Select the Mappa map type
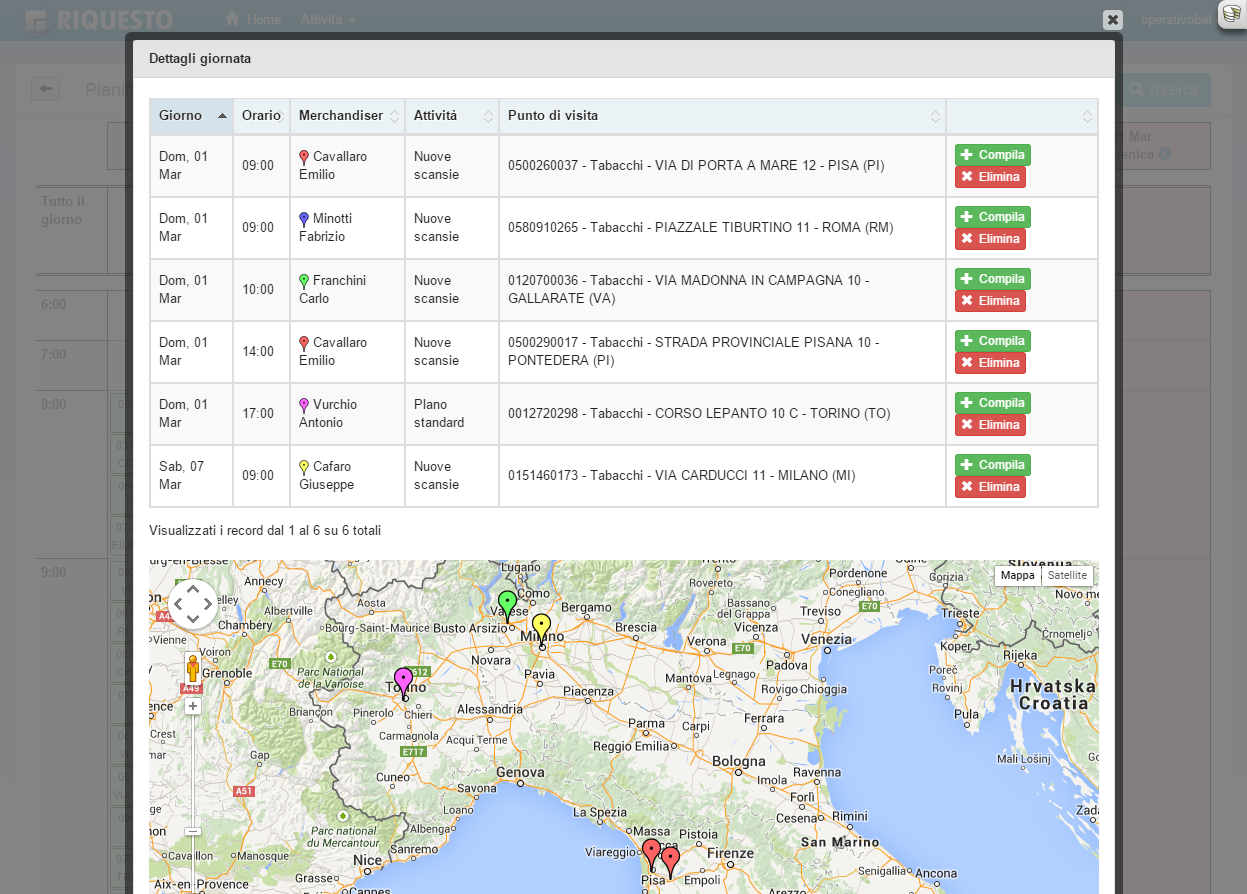 [1017, 575]
